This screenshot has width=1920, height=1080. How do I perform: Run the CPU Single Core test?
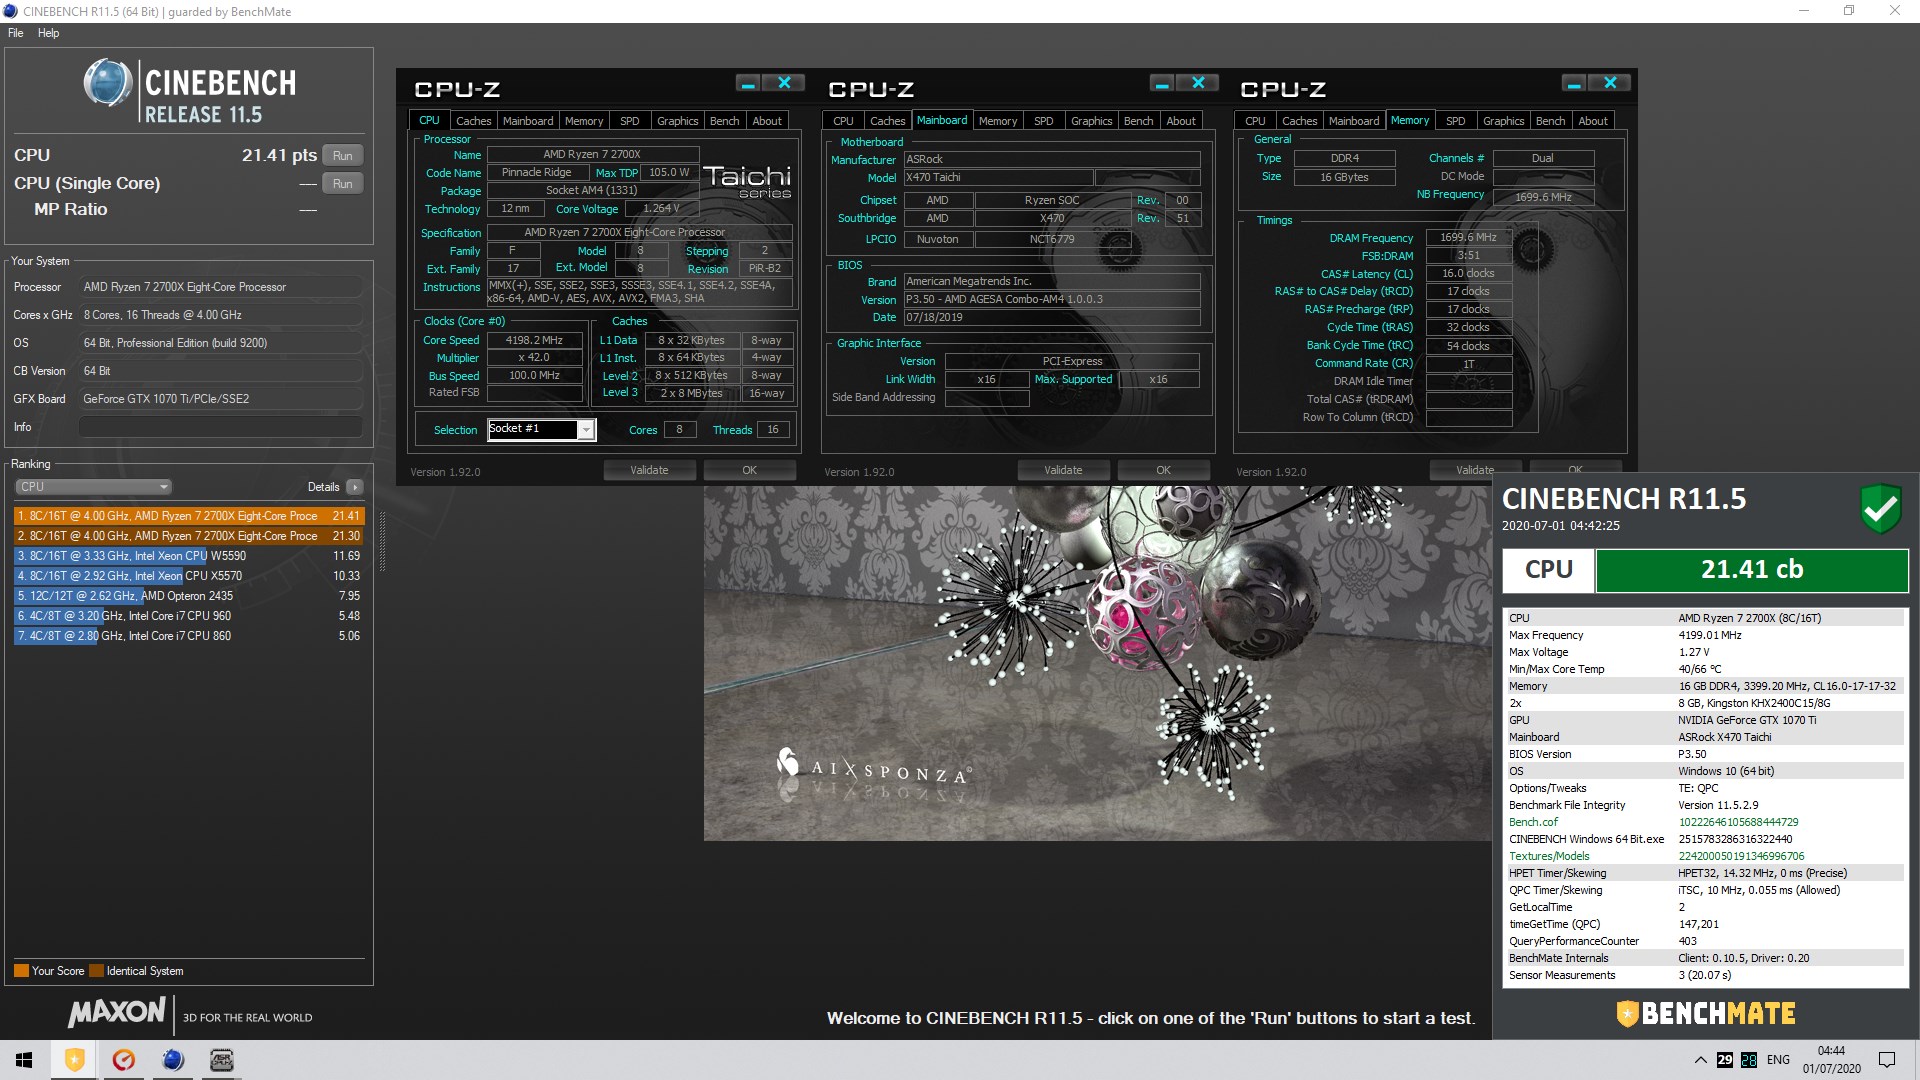pos(343,183)
